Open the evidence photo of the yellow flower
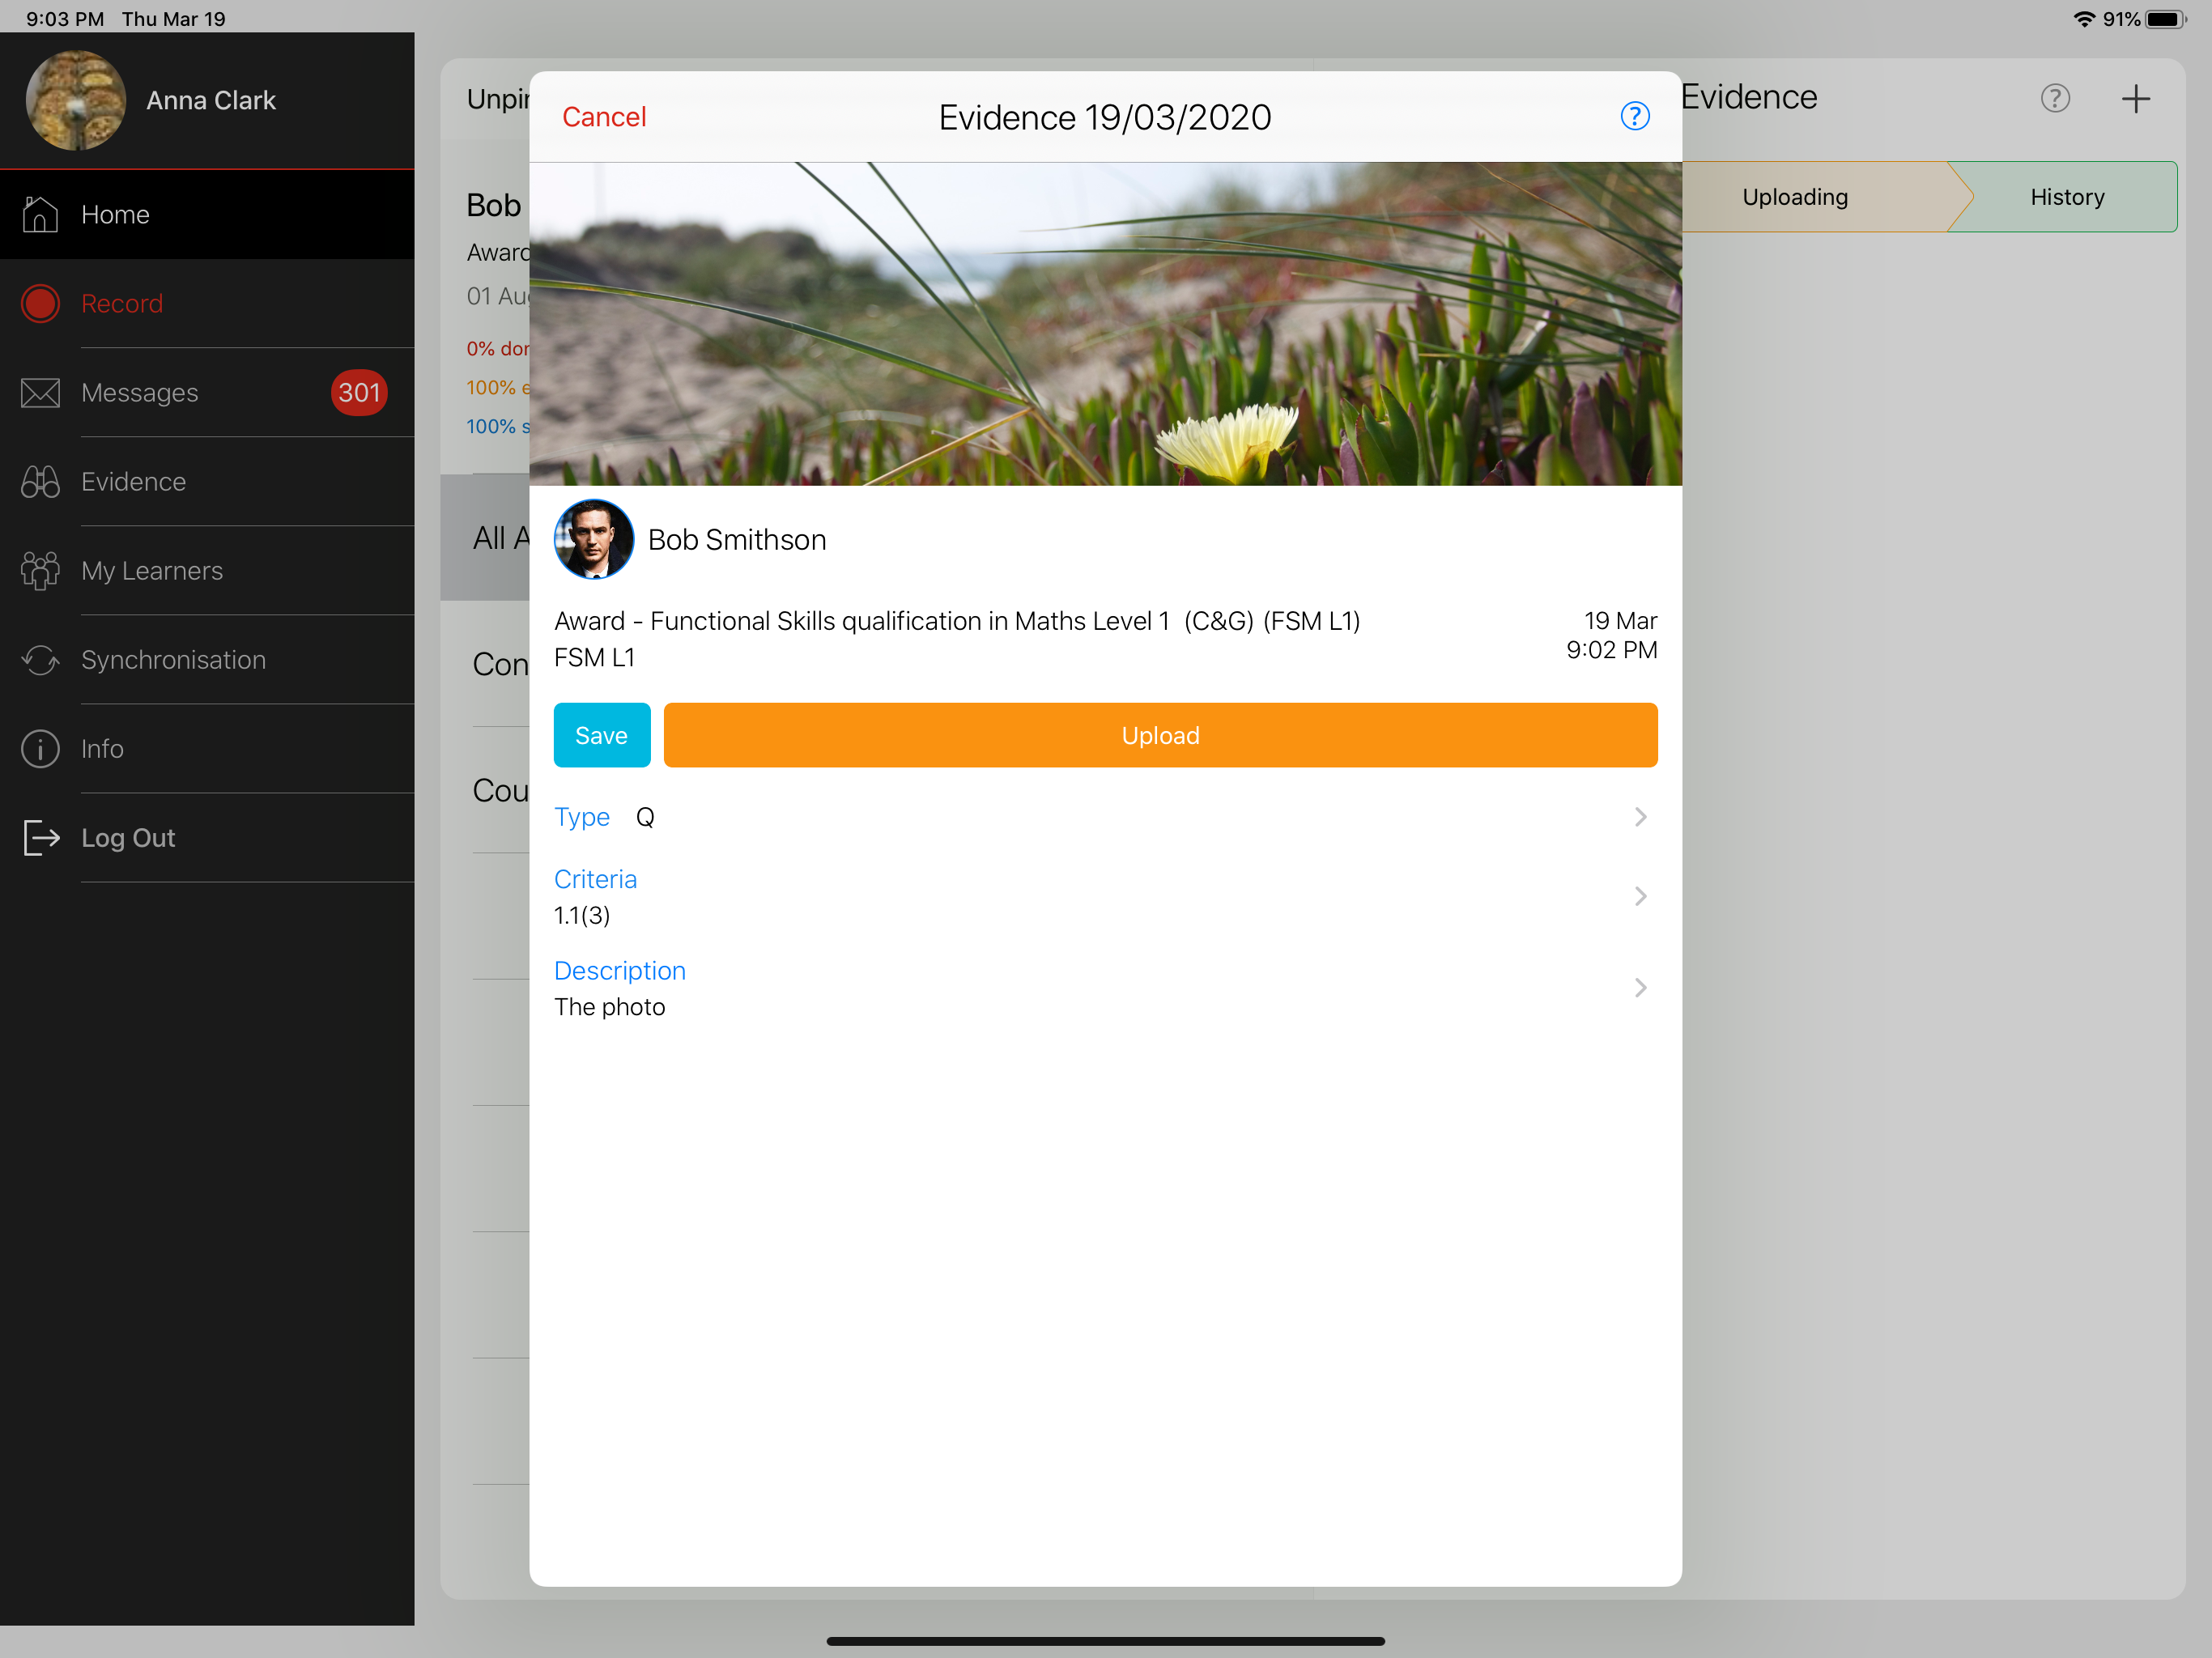 tap(1105, 323)
